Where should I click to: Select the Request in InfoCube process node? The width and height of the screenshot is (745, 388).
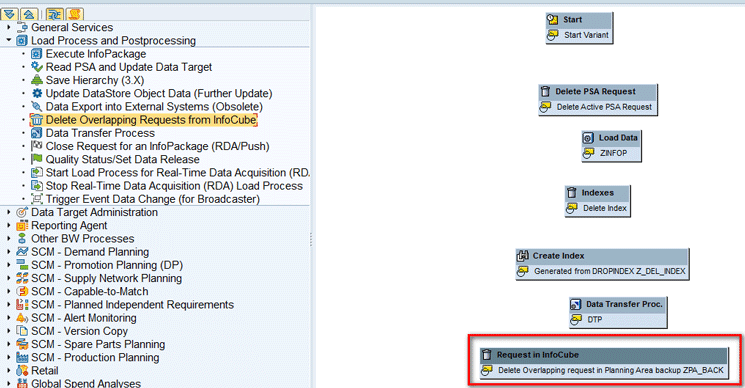[603, 362]
